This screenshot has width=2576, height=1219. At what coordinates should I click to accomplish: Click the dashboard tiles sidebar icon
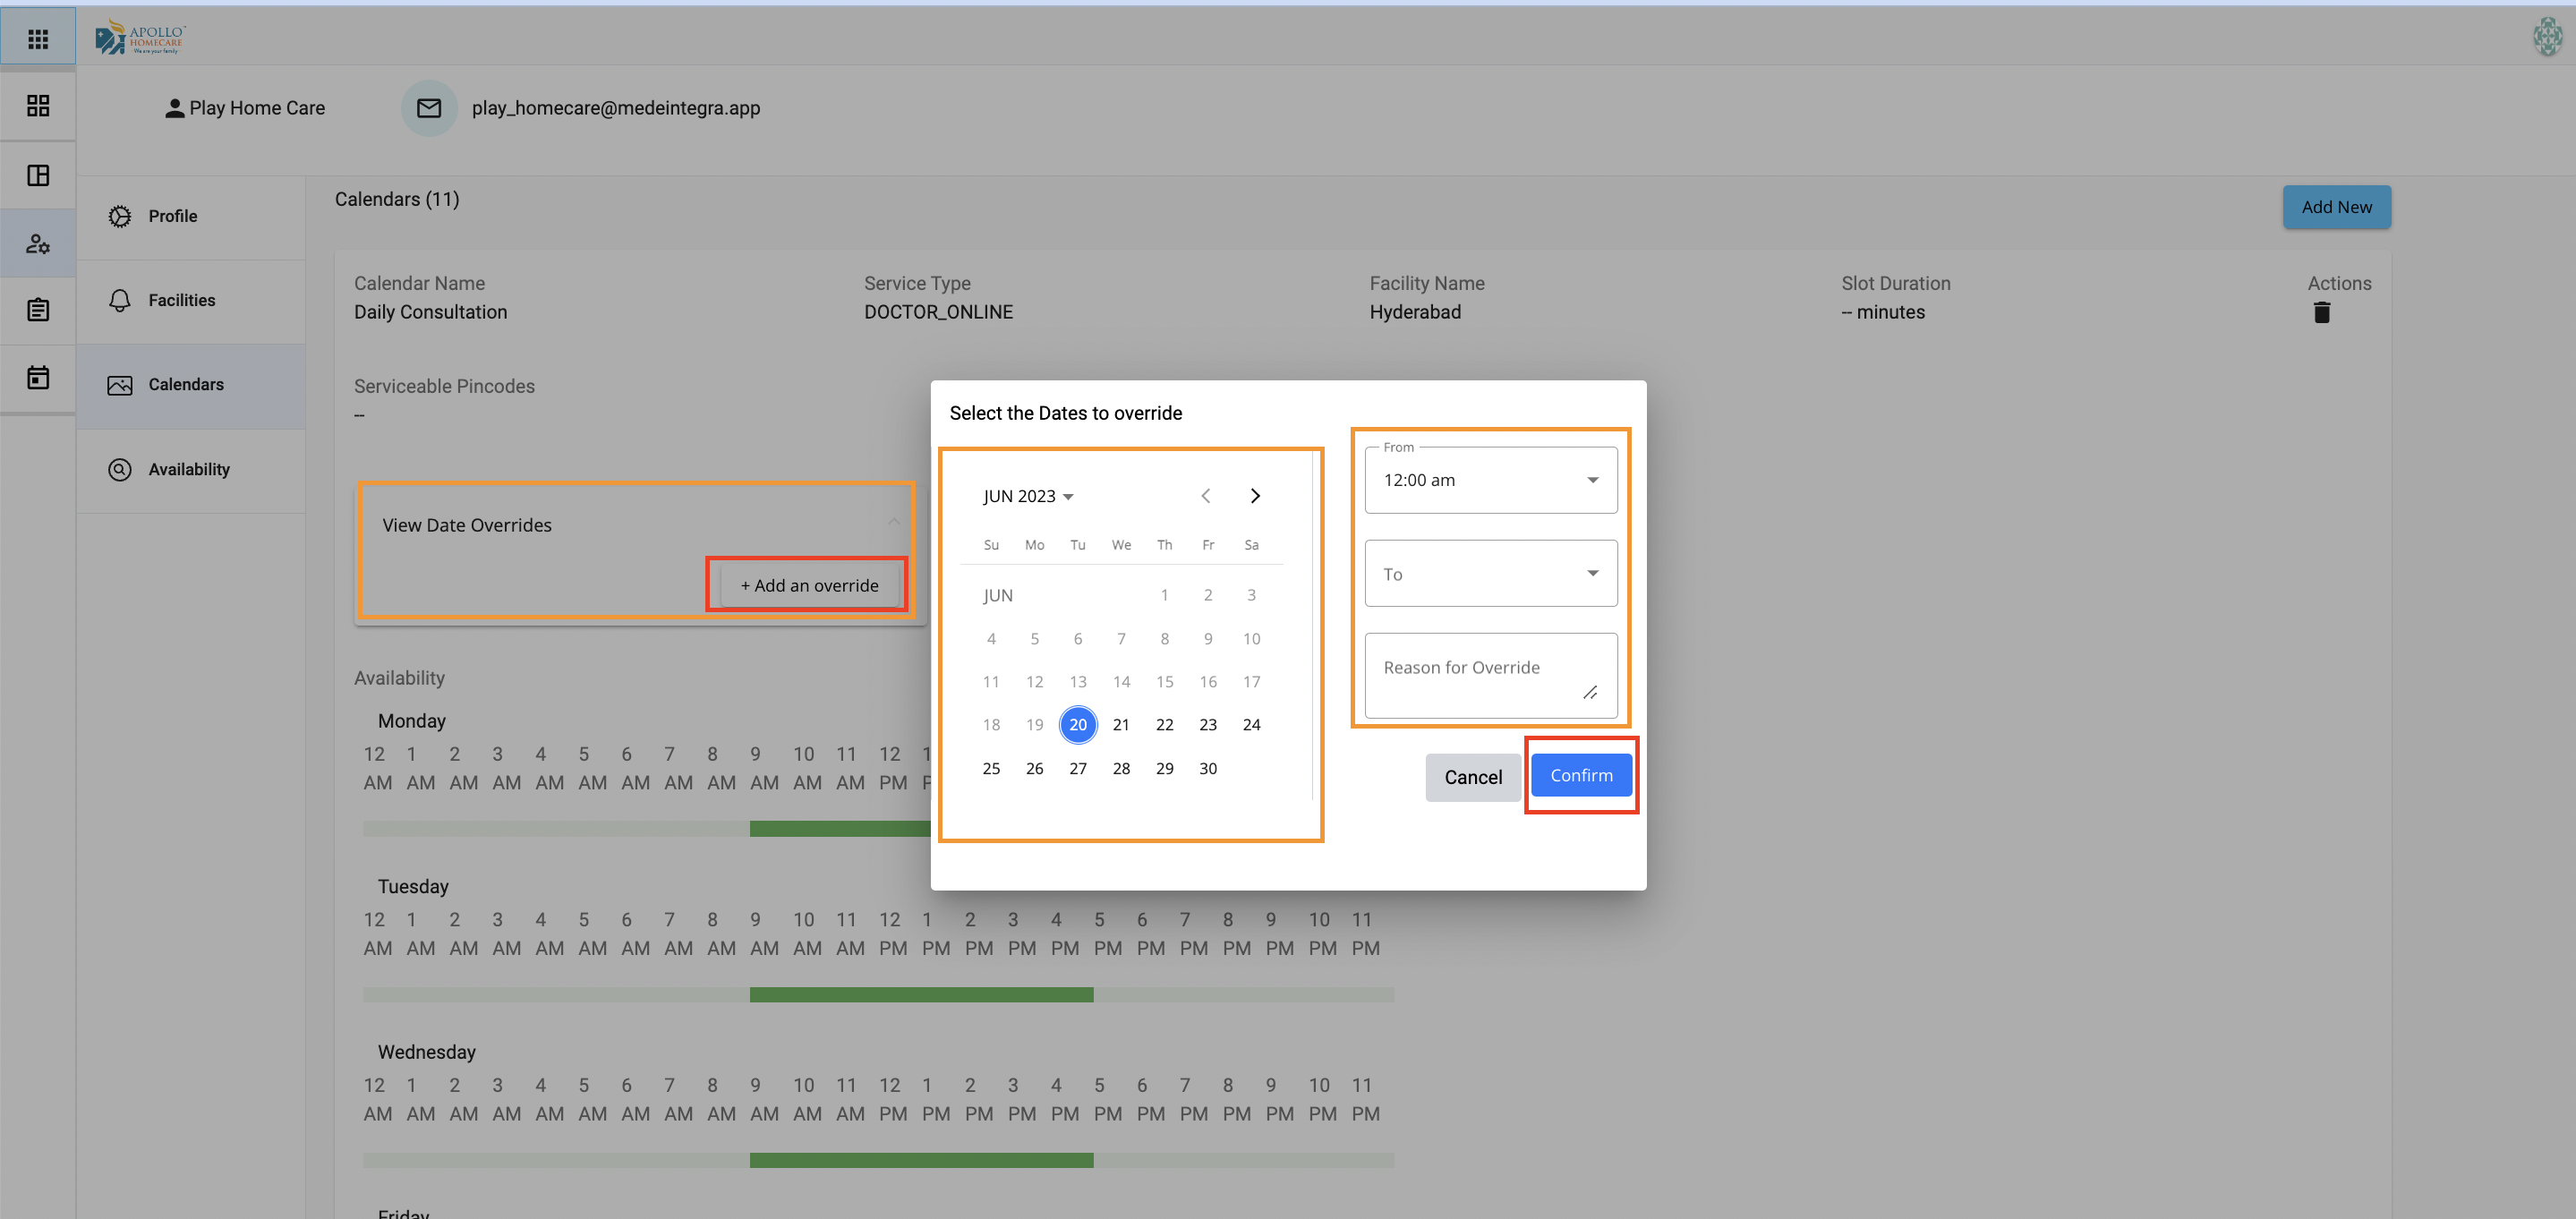click(x=38, y=106)
